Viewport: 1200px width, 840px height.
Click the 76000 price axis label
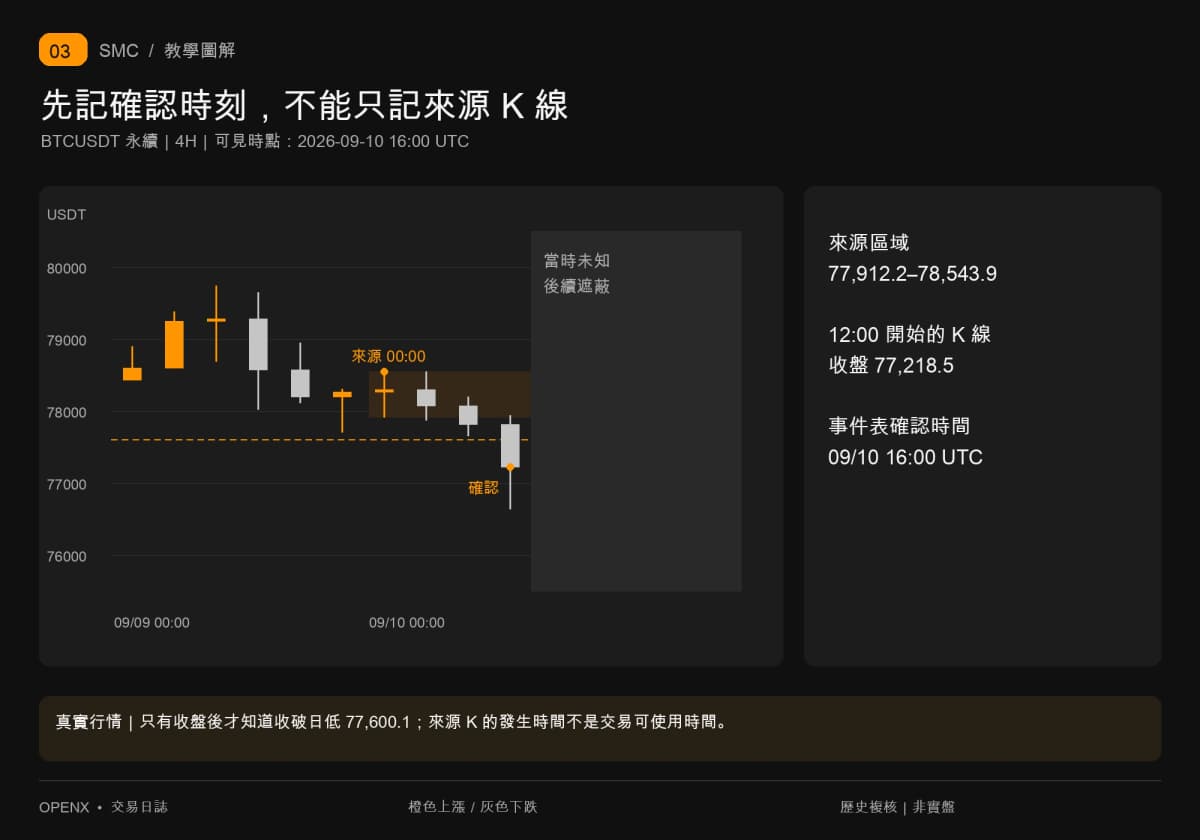click(x=67, y=556)
